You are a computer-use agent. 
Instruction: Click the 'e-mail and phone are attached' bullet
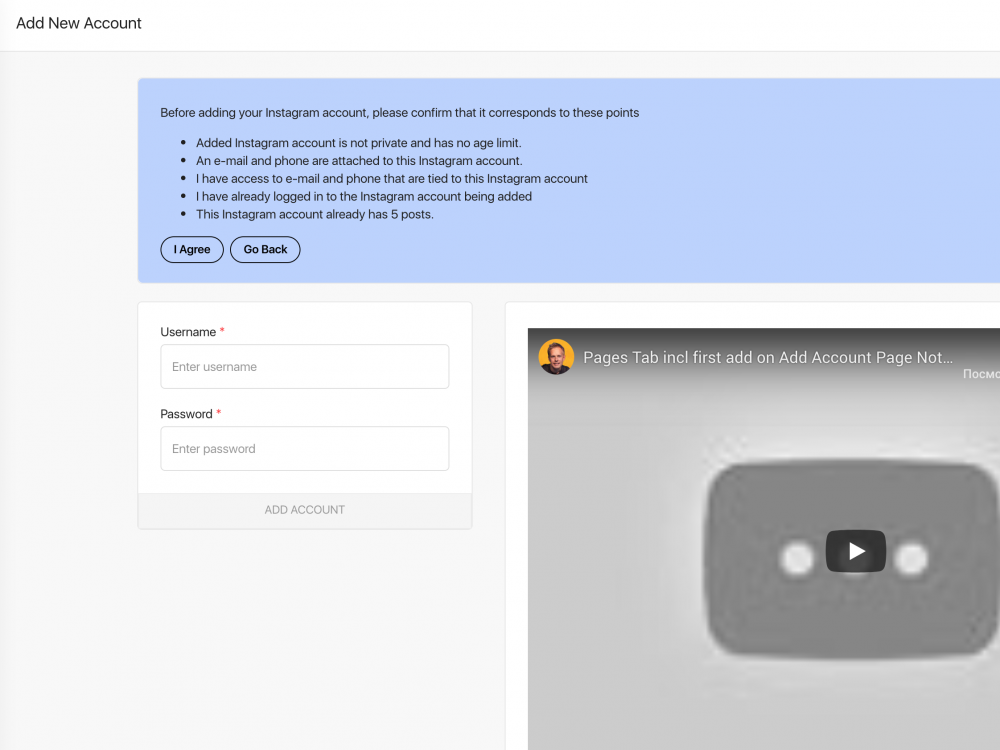(358, 161)
